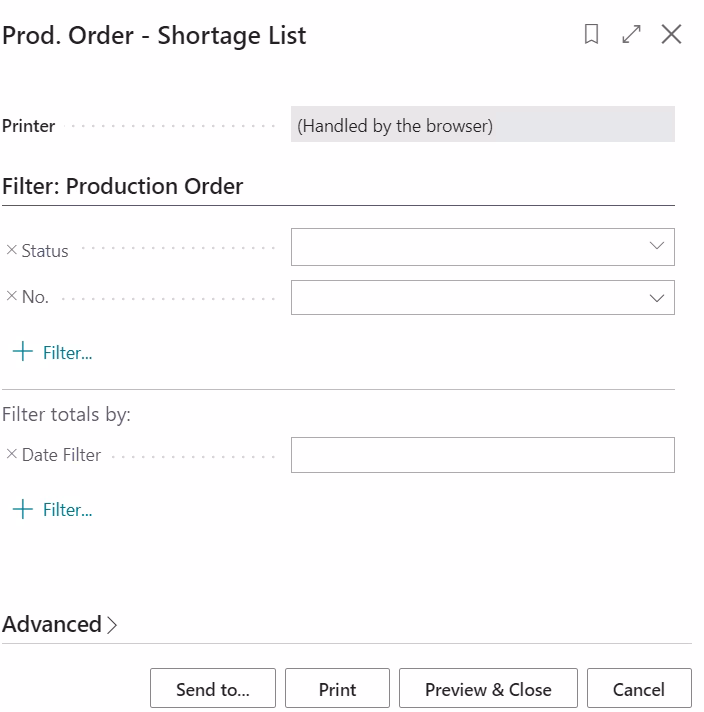Screen dimensions: 704x712
Task: Click the Preview & Close button
Action: 488,689
